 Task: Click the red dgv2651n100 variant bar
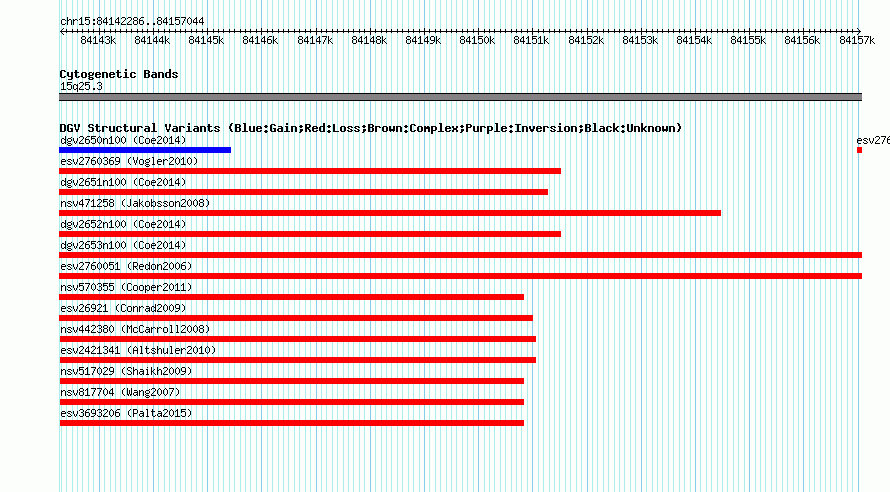304,192
